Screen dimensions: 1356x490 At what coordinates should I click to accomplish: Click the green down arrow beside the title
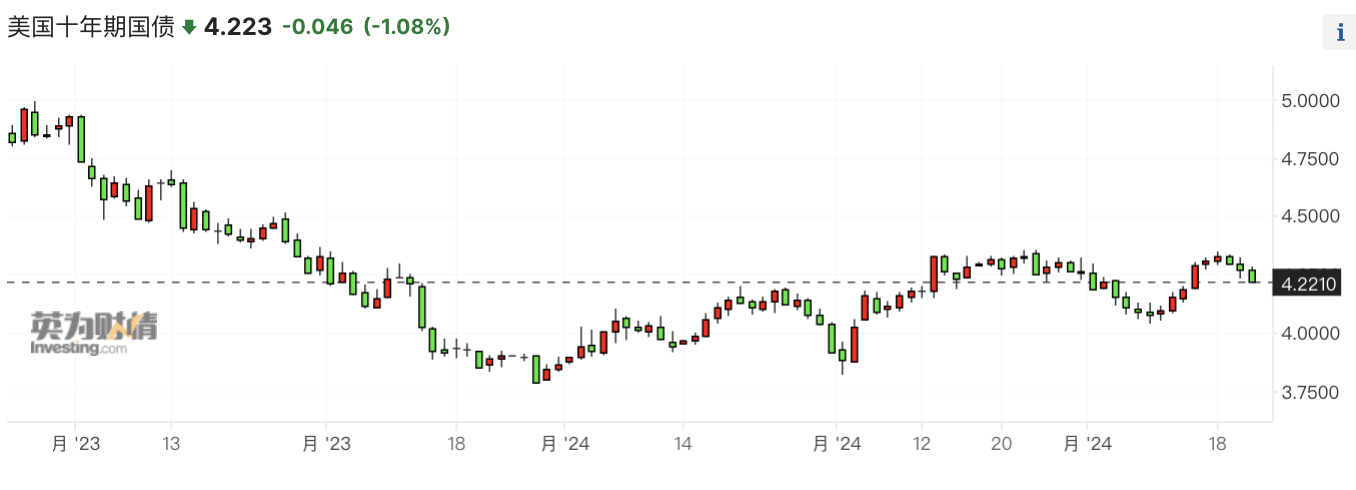coord(190,28)
